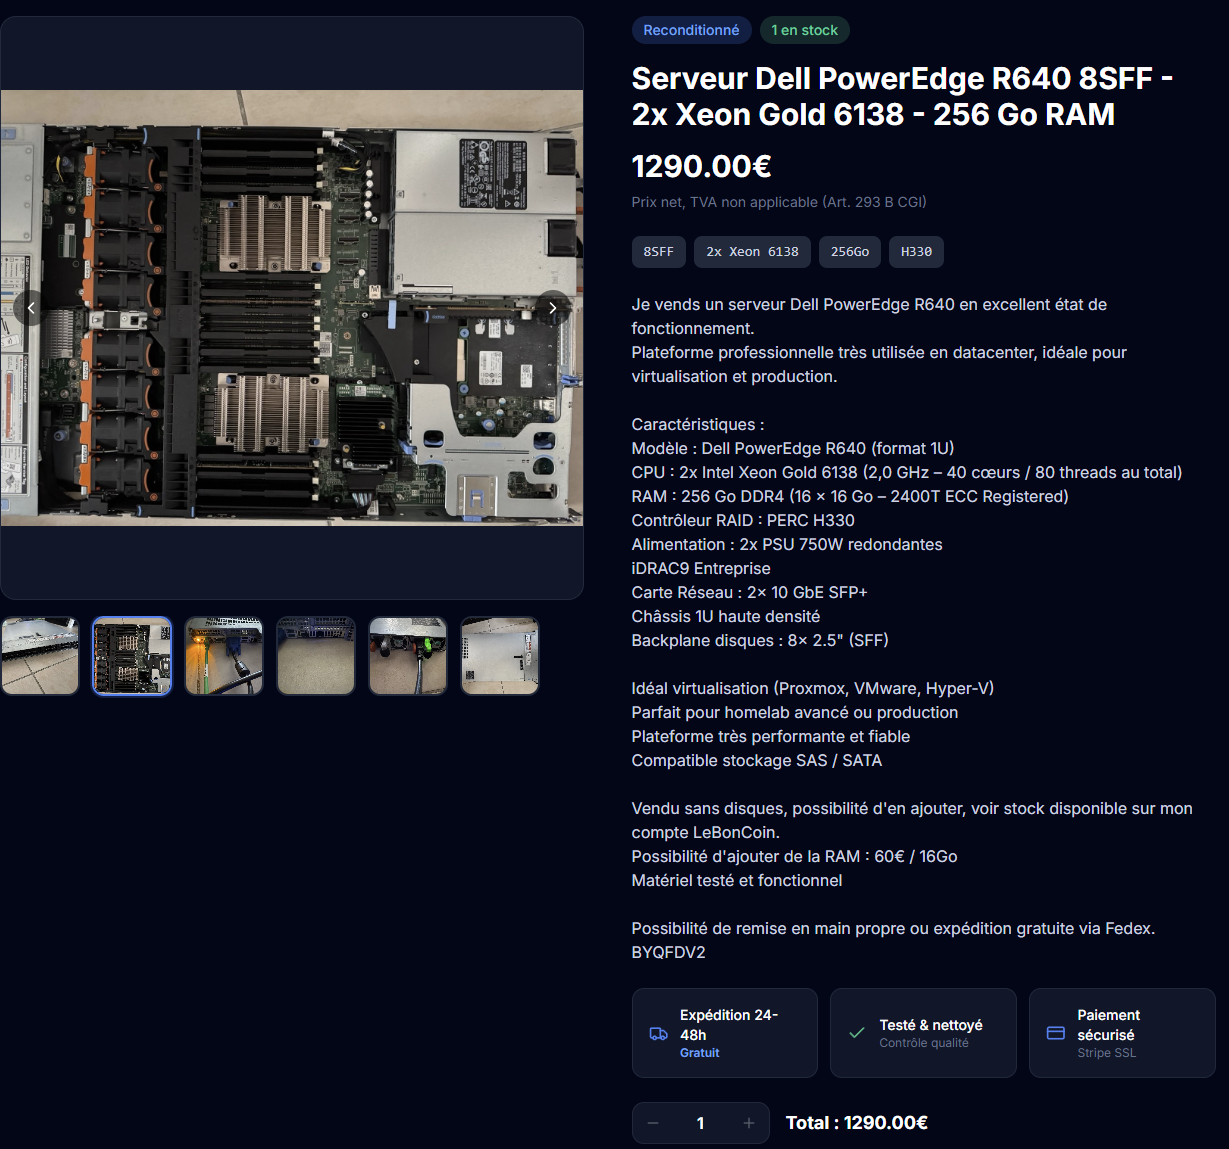1229x1149 pixels.
Task: Click the Testé & nettoyé checkmark icon
Action: click(x=857, y=1033)
